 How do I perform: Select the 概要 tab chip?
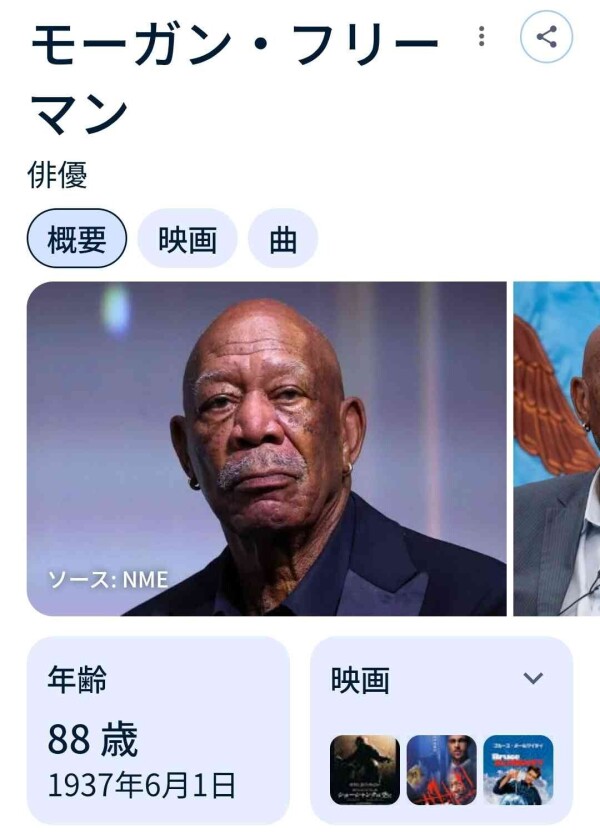tap(77, 239)
